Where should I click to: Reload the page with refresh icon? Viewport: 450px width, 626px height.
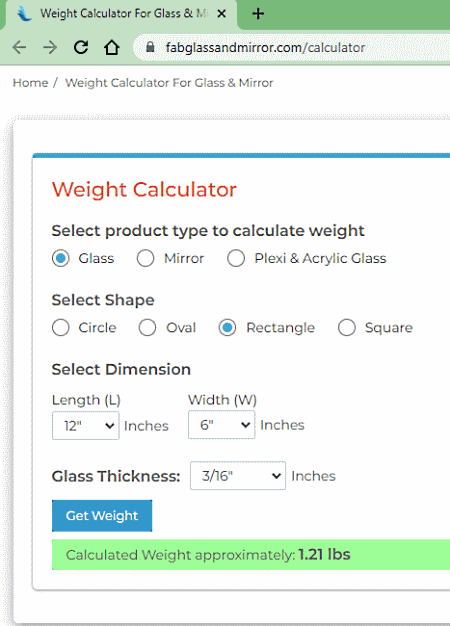tap(81, 48)
